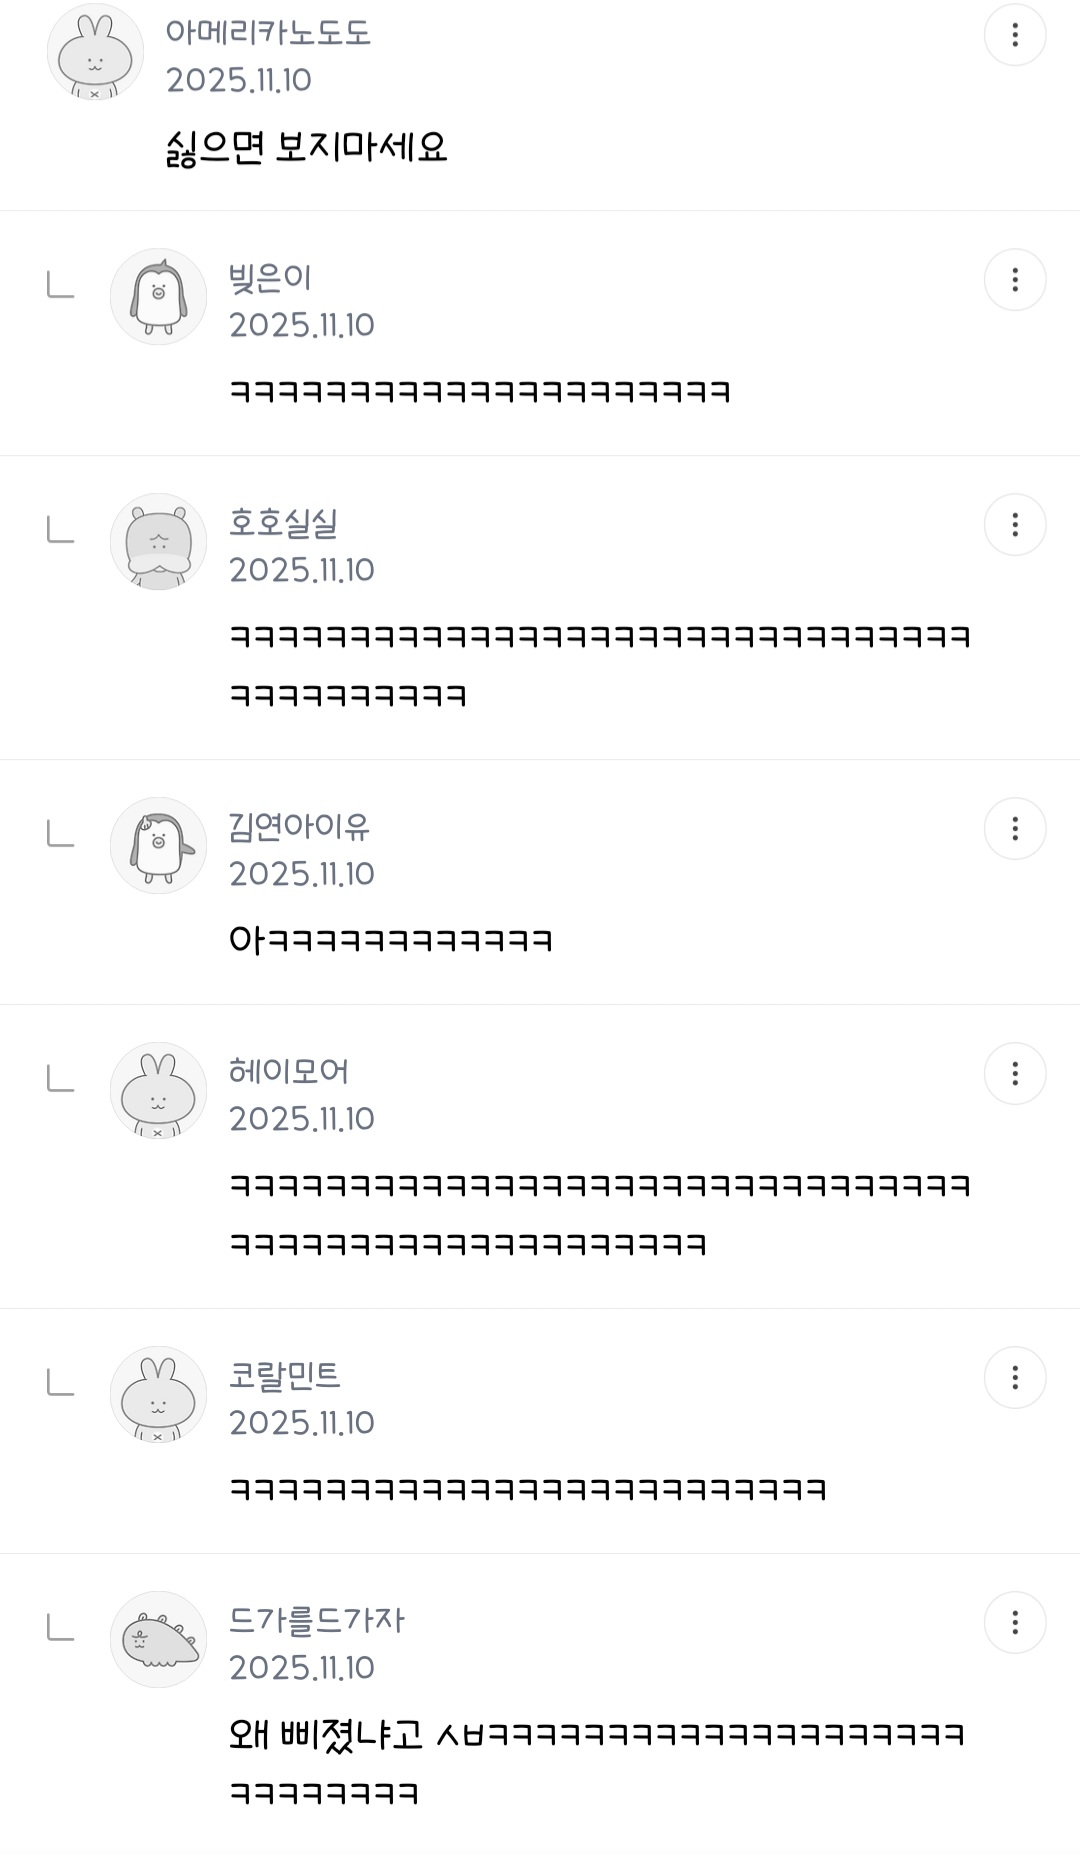Screen dimensions: 1080x1854
Task: Open more options for 빛은이's reply
Action: [x=1014, y=280]
